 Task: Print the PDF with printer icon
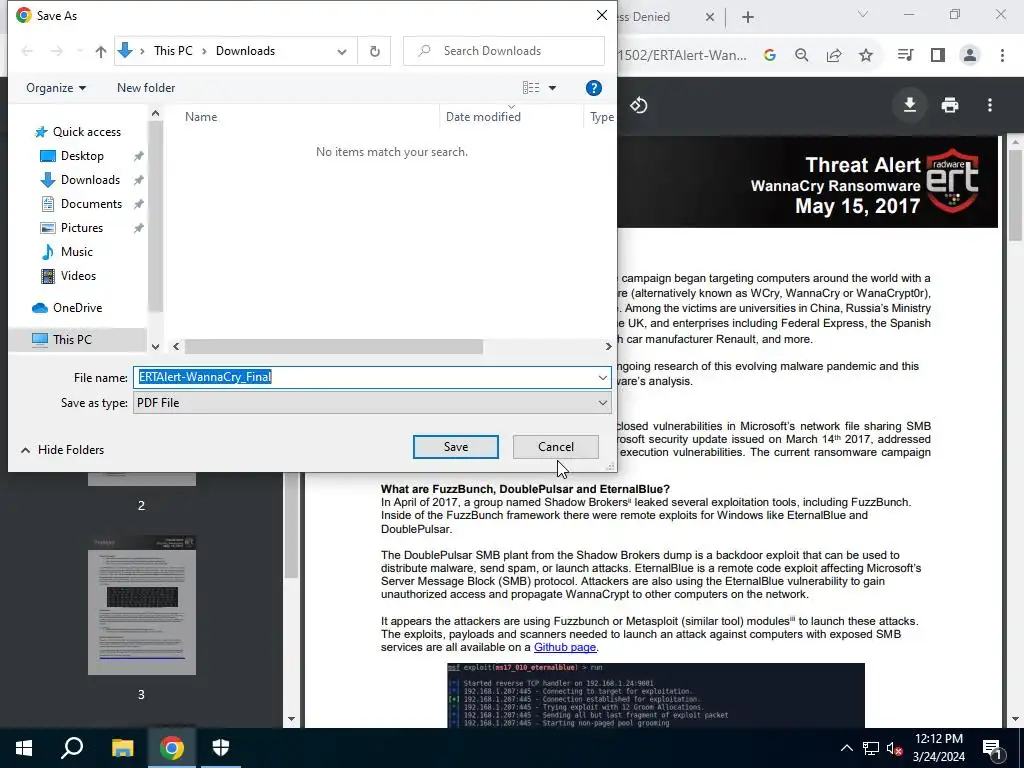coord(950,105)
